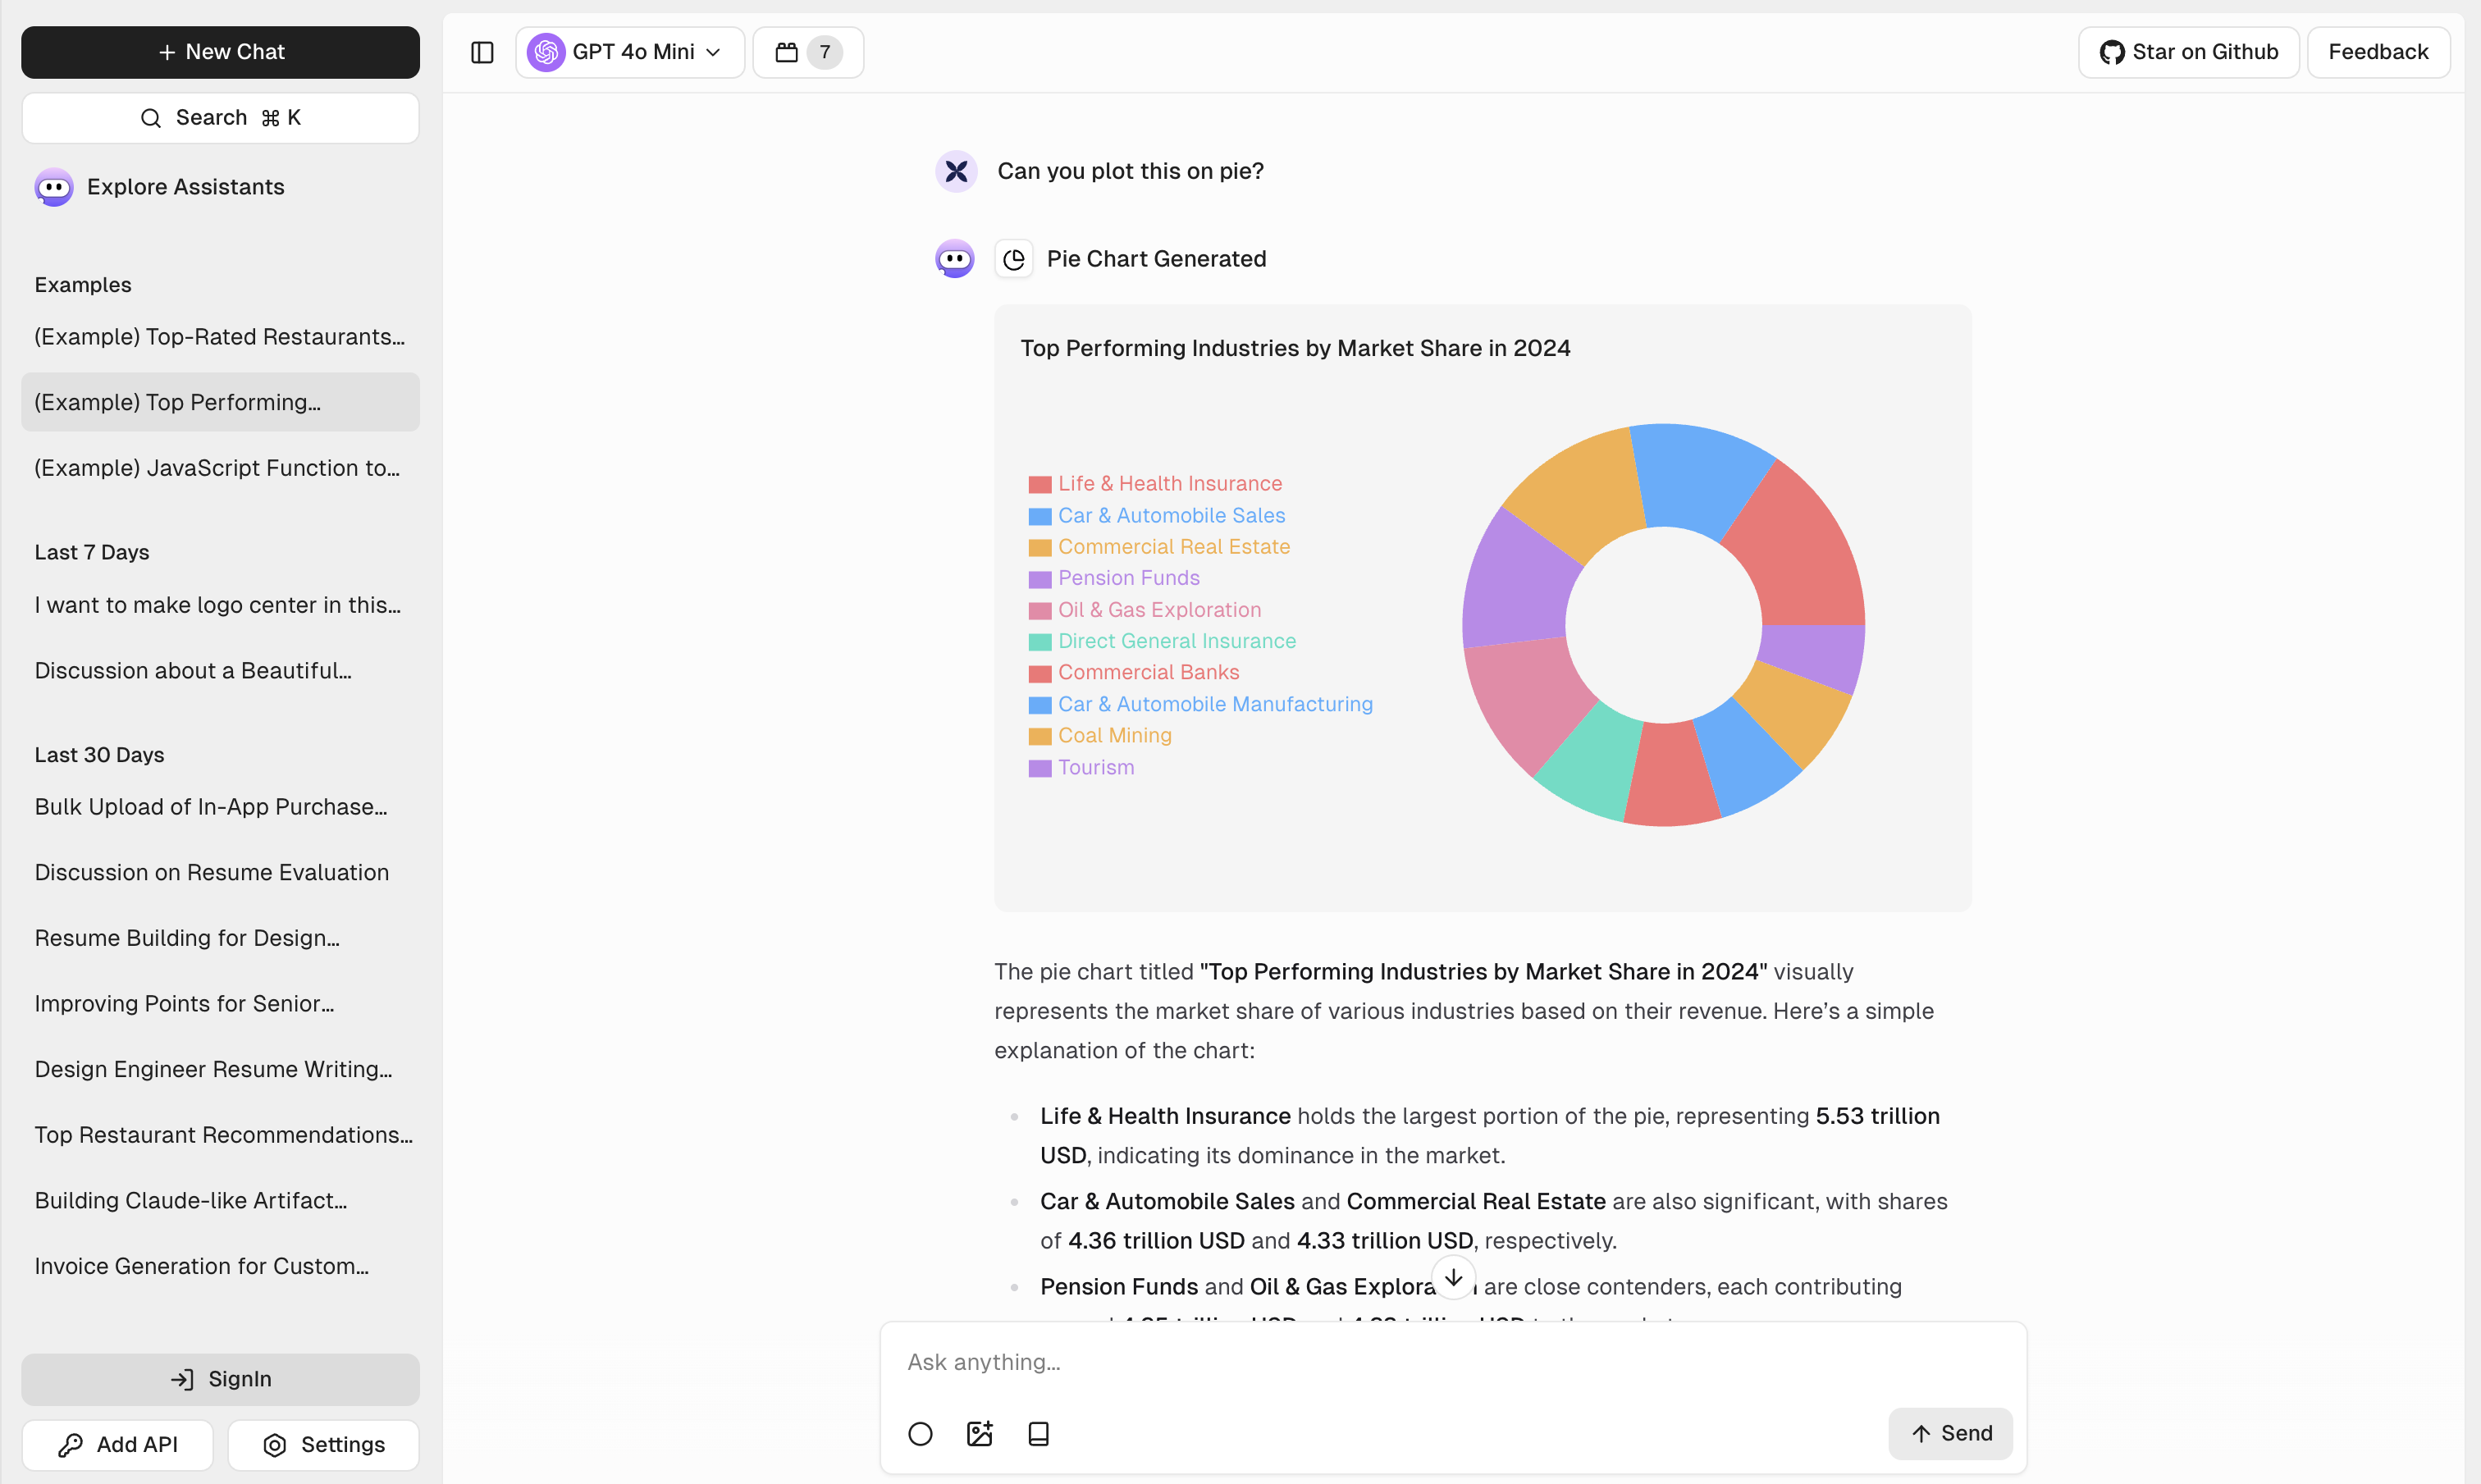
Task: Toggle the Life & Health Insurance legend item
Action: (x=1169, y=484)
